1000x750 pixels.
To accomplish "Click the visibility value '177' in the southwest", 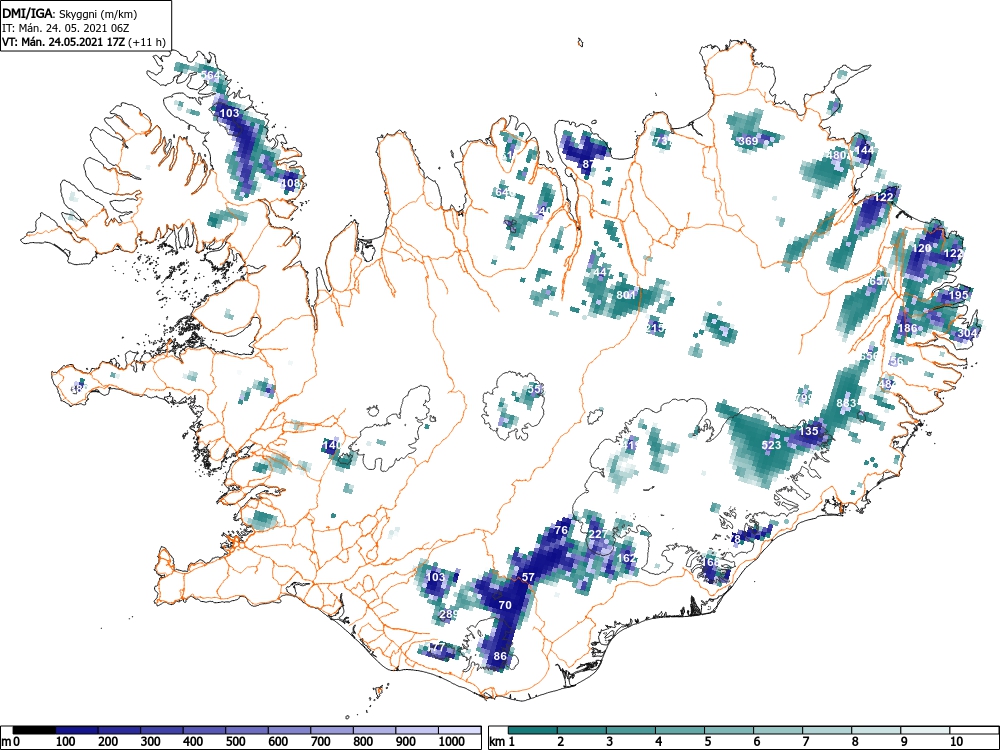I will click(x=436, y=647).
